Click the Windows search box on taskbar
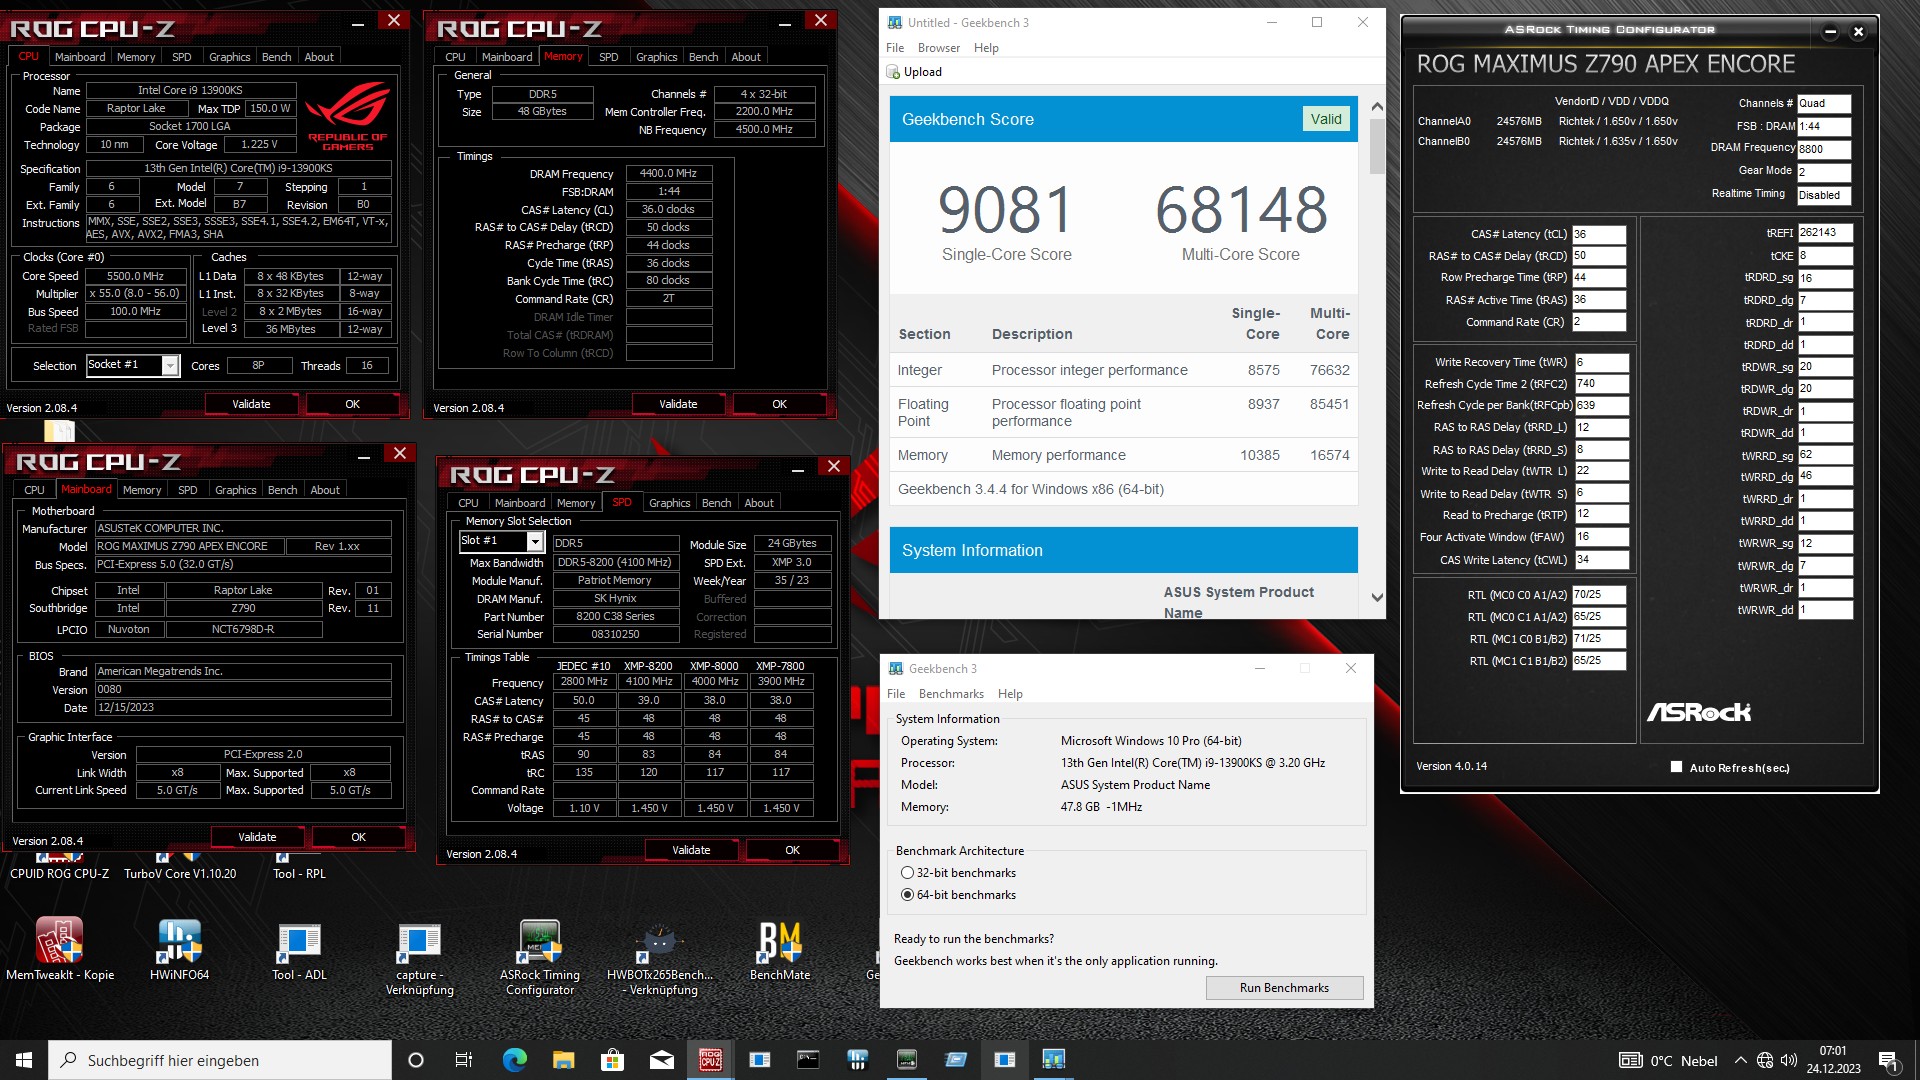 [x=220, y=1060]
